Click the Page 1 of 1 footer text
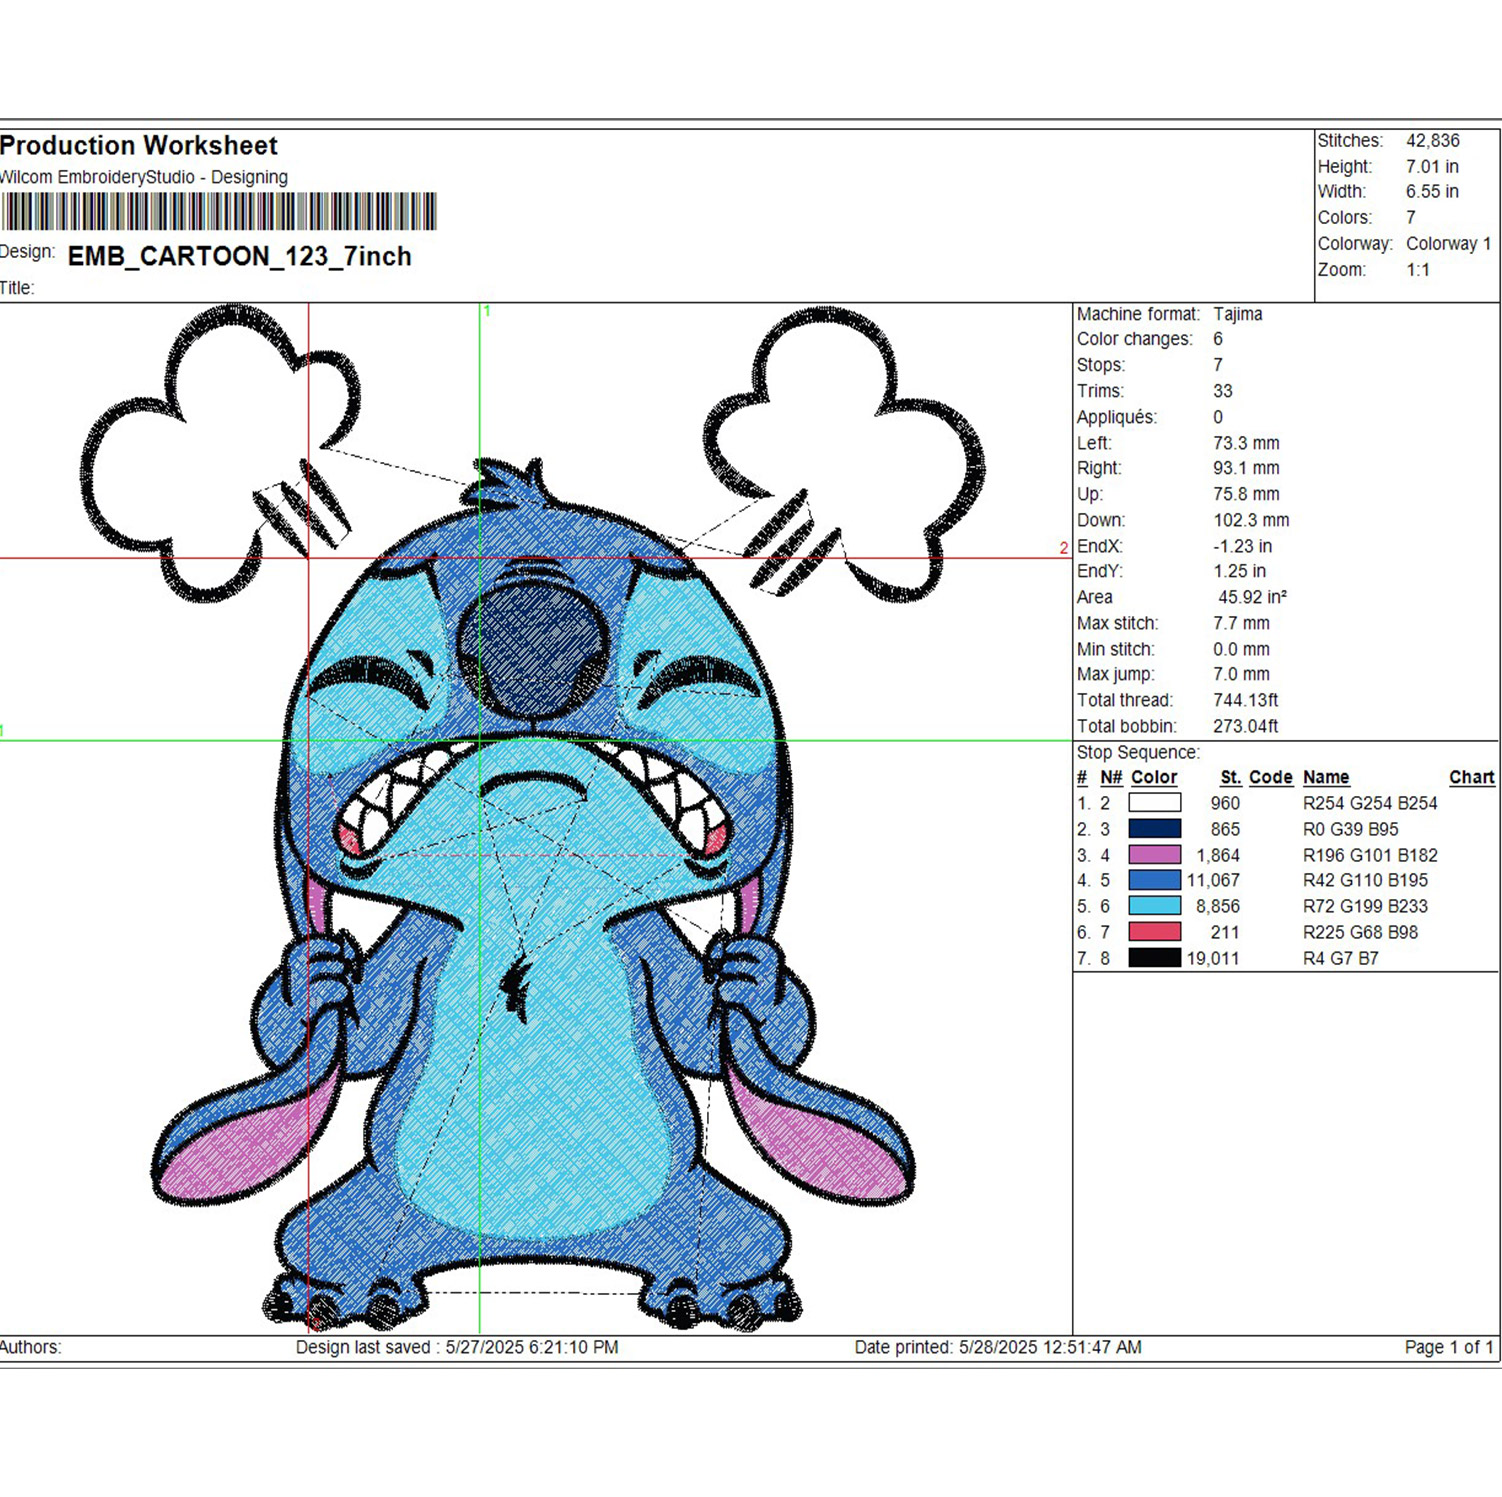Image resolution: width=1502 pixels, height=1497 pixels. (x=1448, y=1347)
